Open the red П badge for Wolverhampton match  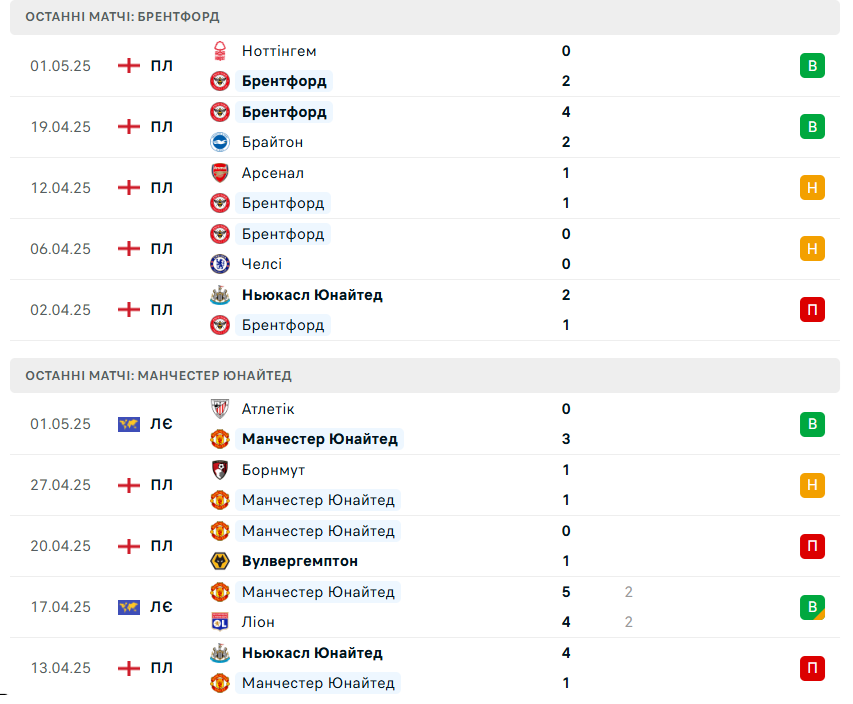(x=812, y=546)
